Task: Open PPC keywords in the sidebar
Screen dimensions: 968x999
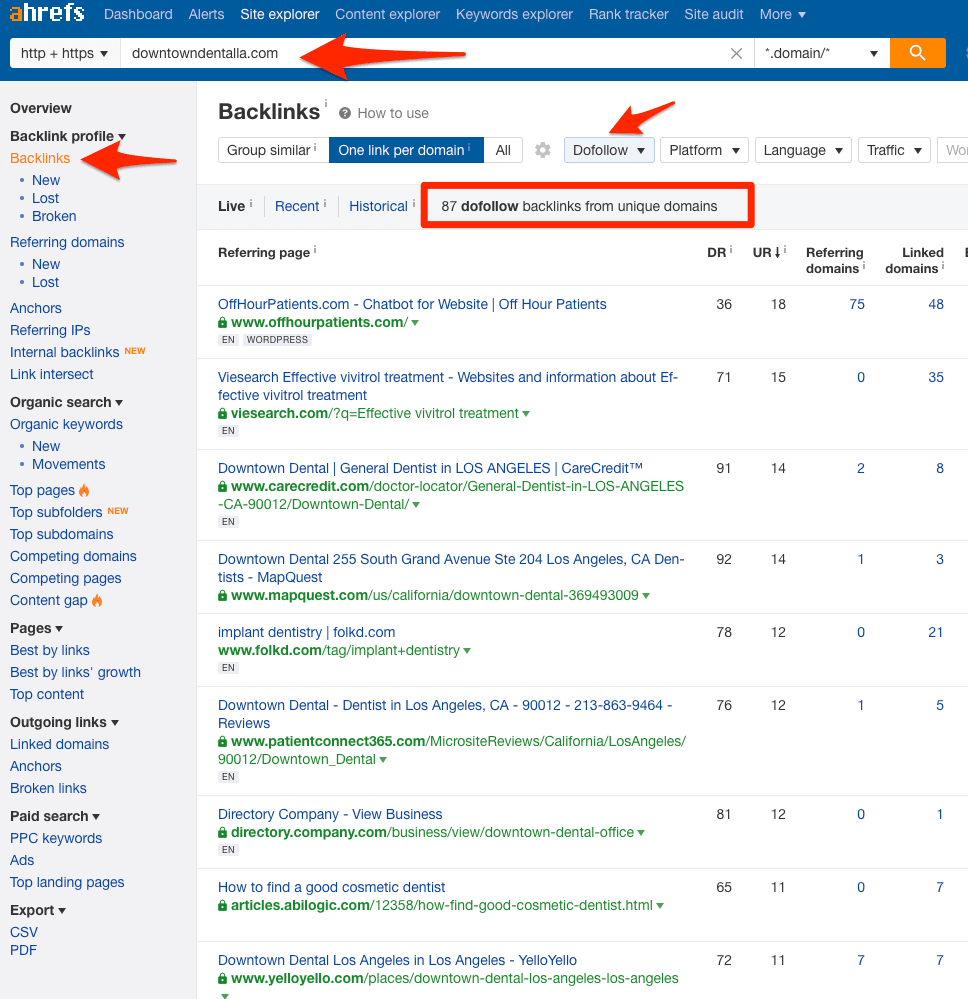Action: (x=56, y=839)
